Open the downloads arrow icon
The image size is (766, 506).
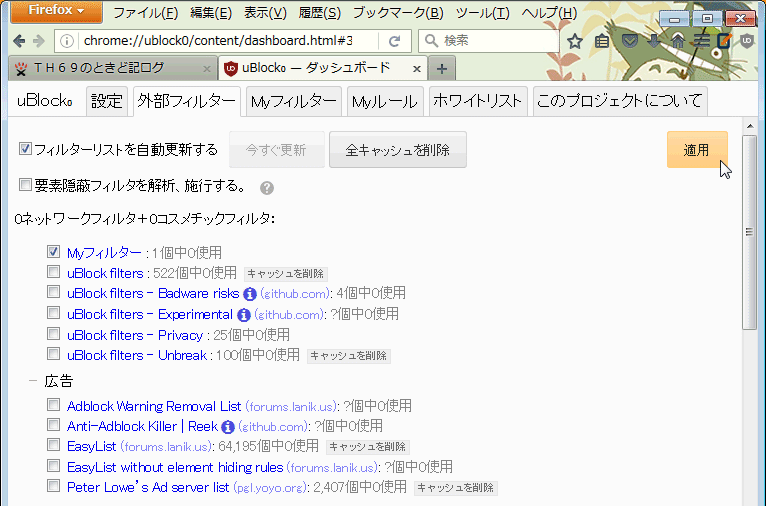coord(654,41)
